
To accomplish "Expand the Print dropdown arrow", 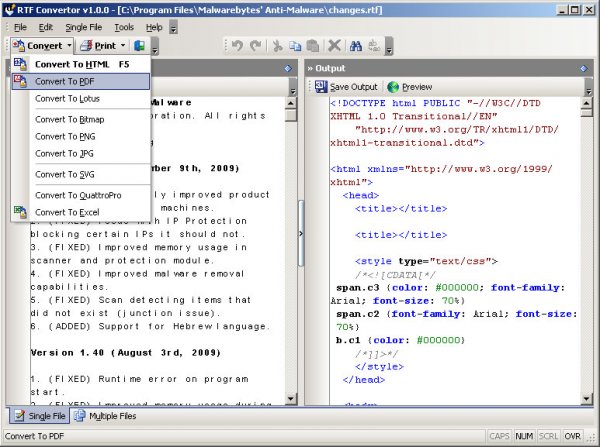I will pyautogui.click(x=123, y=46).
